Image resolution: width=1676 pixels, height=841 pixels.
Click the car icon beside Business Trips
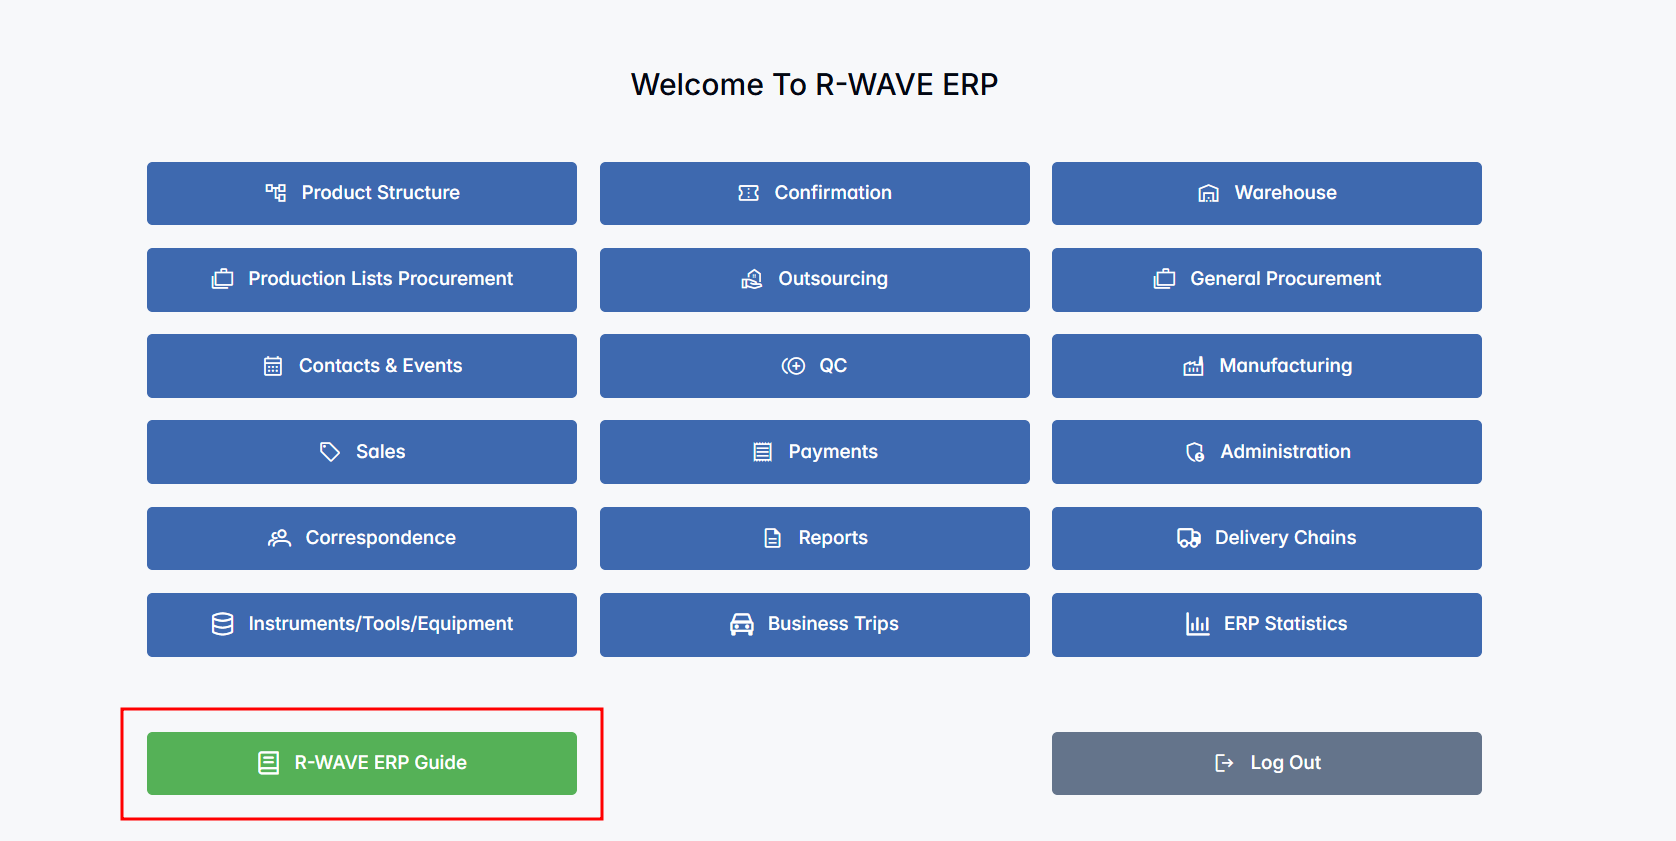(x=741, y=624)
